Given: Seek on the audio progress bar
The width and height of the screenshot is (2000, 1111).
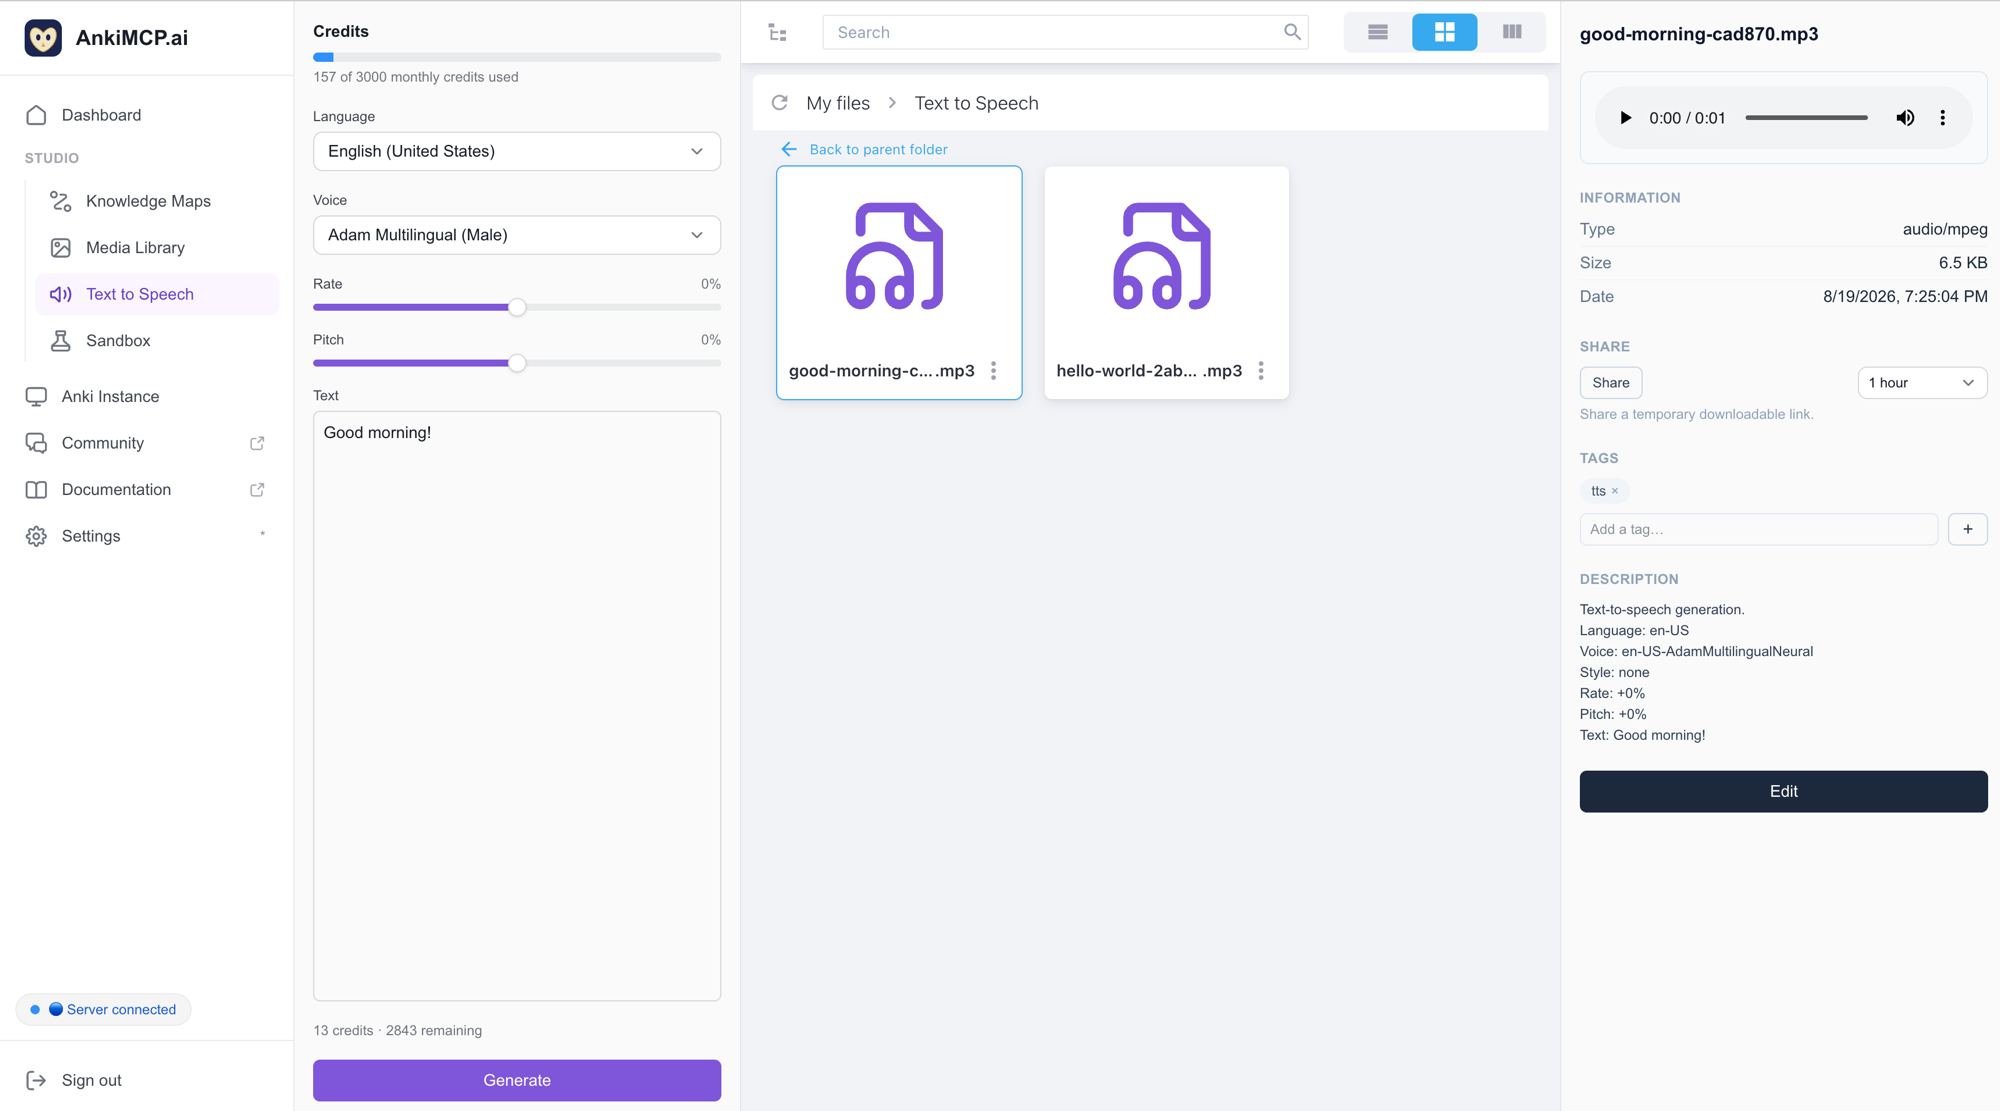Looking at the screenshot, I should [1806, 118].
